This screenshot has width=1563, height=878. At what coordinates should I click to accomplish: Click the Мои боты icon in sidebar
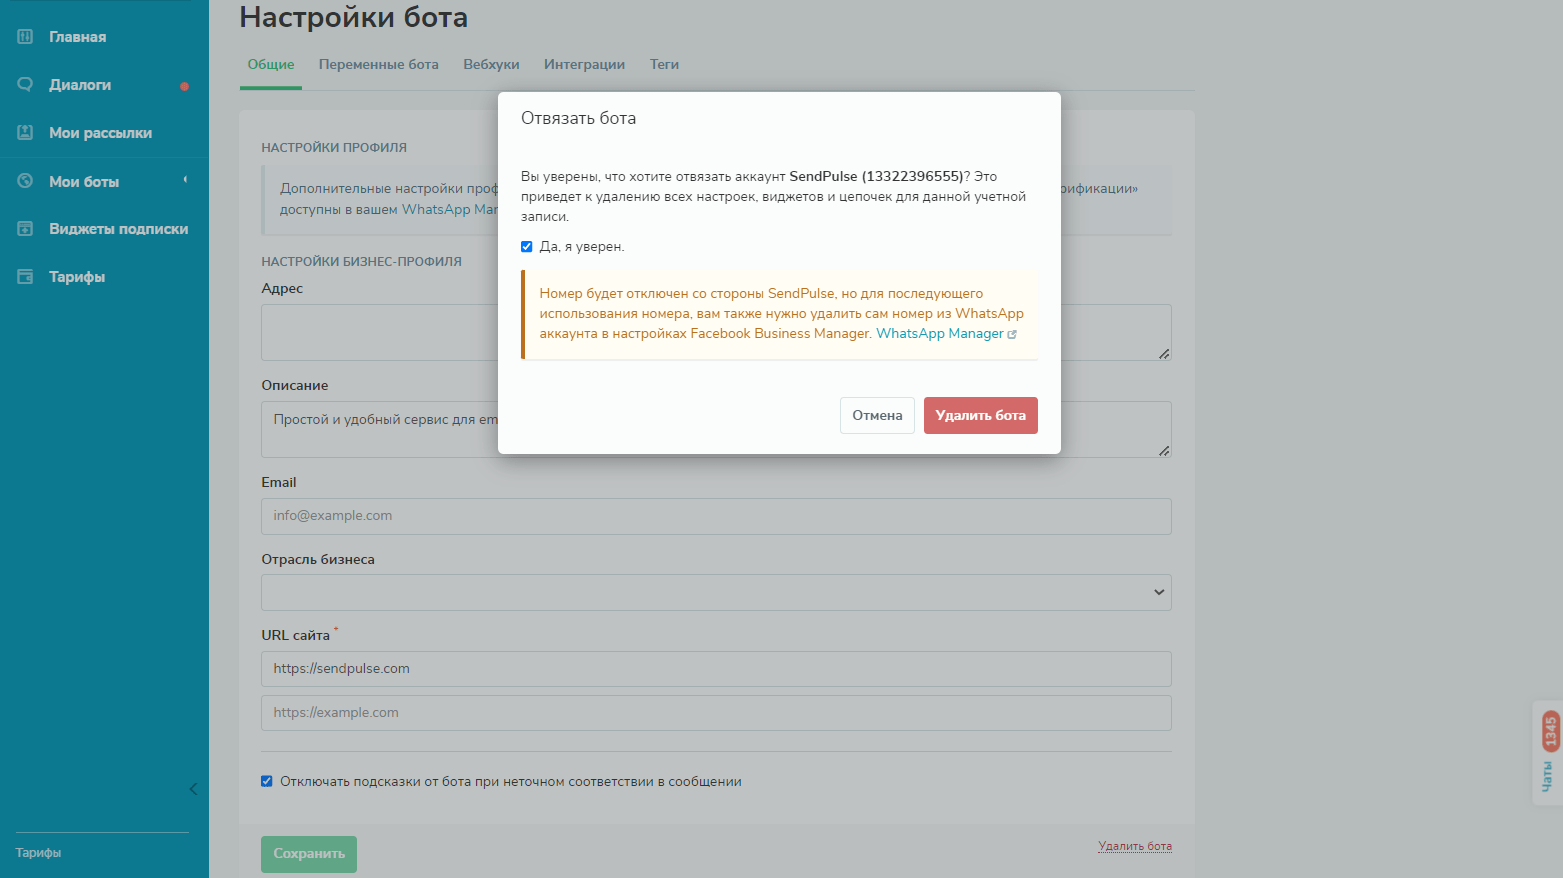click(25, 181)
